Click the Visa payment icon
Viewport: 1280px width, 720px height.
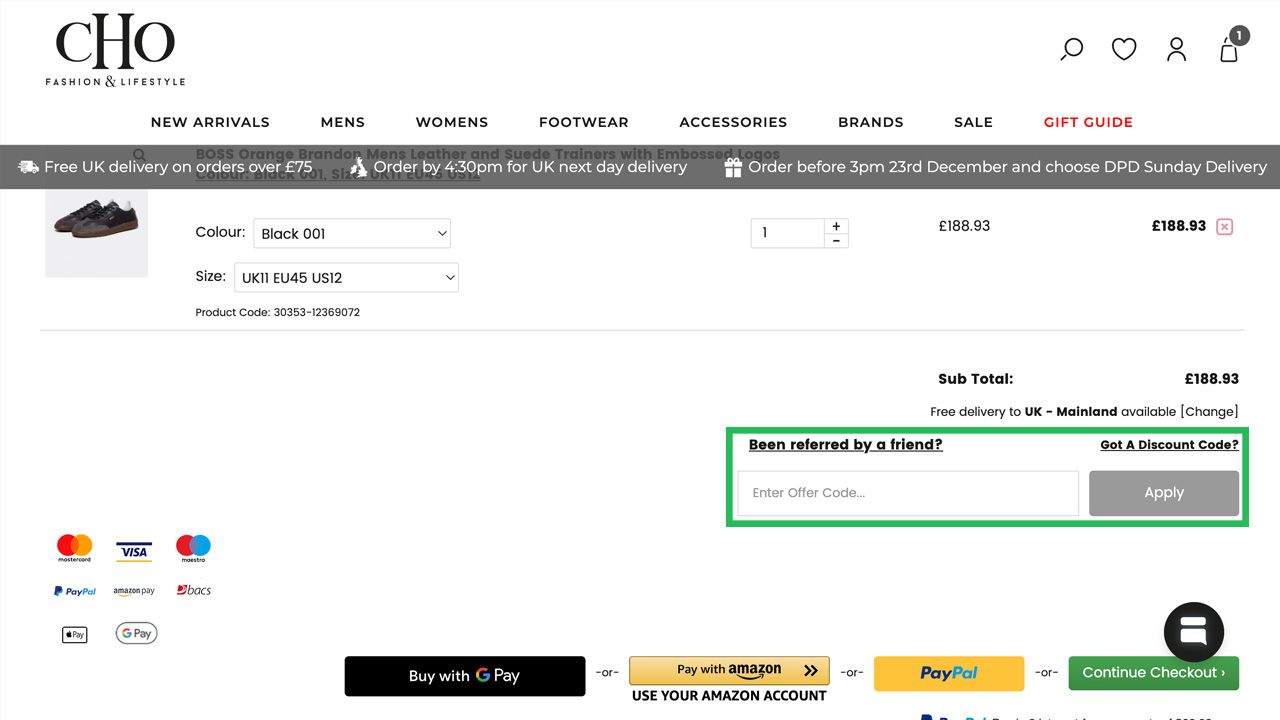click(133, 551)
